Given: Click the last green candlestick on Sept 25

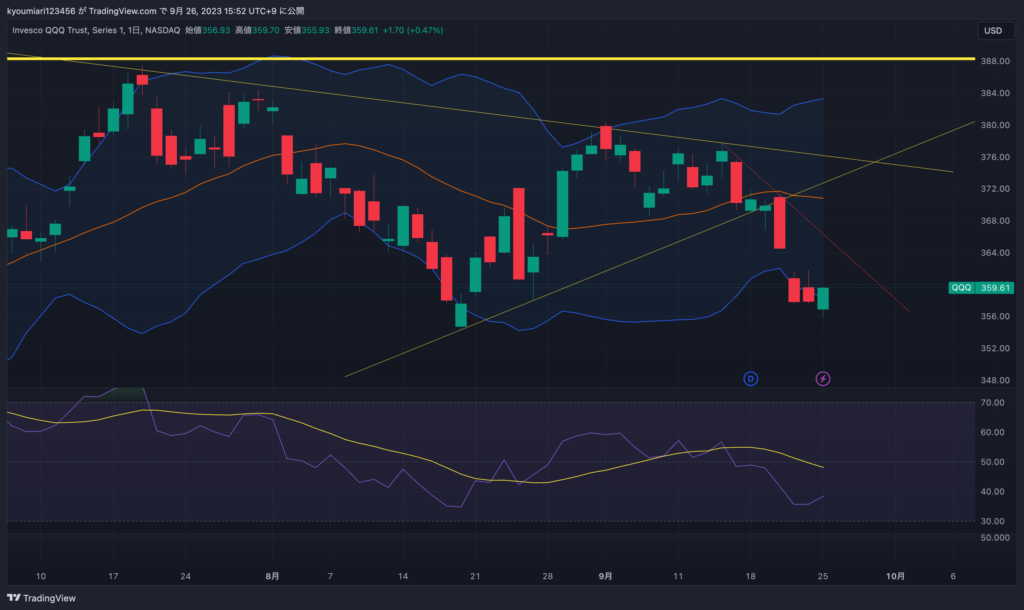Looking at the screenshot, I should coord(823,298).
